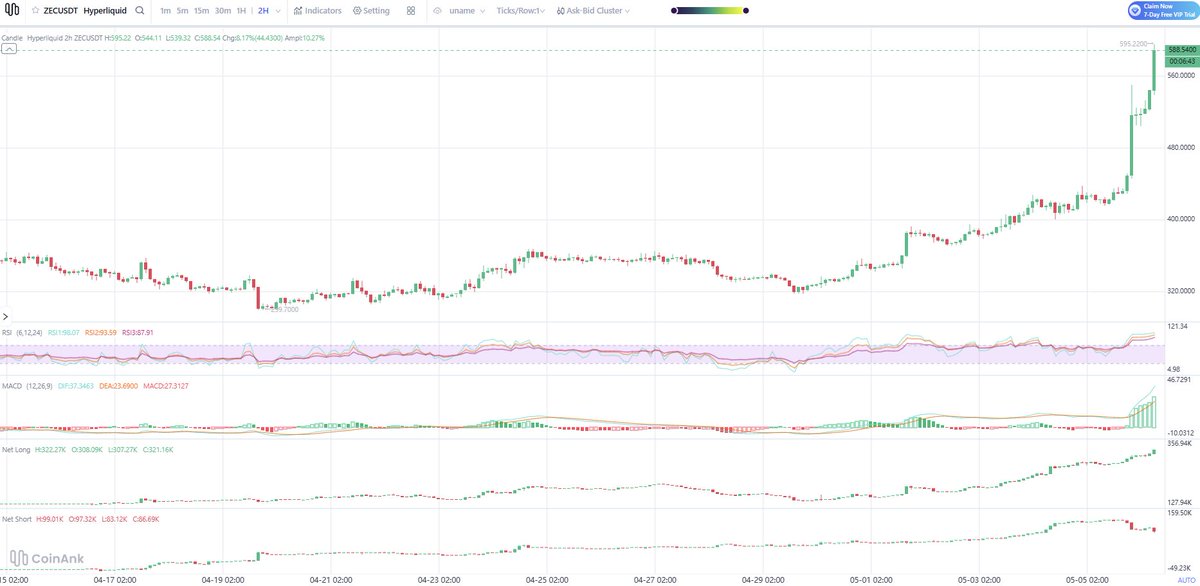Switch to the 15m timeframe
Image resolution: width=1200 pixels, height=586 pixels.
(201, 11)
